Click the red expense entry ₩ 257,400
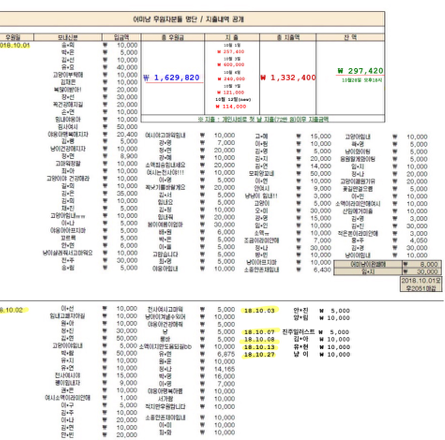This screenshot has width=445, height=440. point(231,52)
